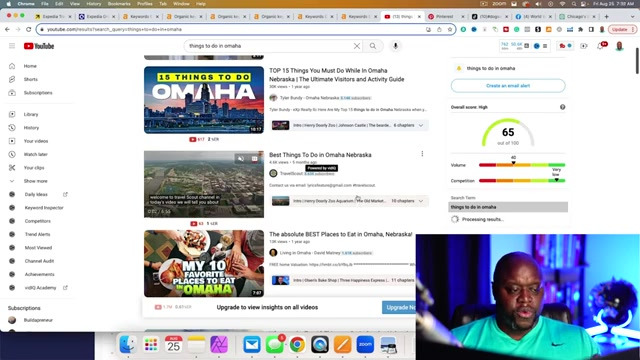The image size is (640, 360).
Task: Click the magnifier search button
Action: point(373,46)
